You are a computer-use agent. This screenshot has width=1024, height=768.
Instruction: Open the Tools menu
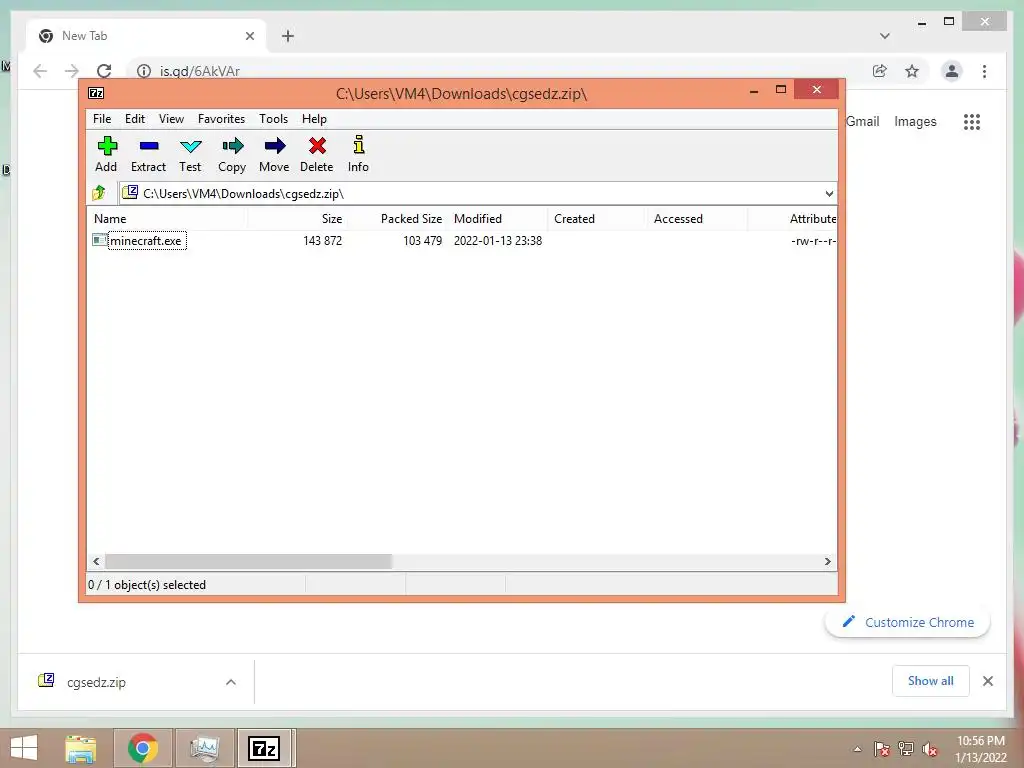tap(274, 119)
